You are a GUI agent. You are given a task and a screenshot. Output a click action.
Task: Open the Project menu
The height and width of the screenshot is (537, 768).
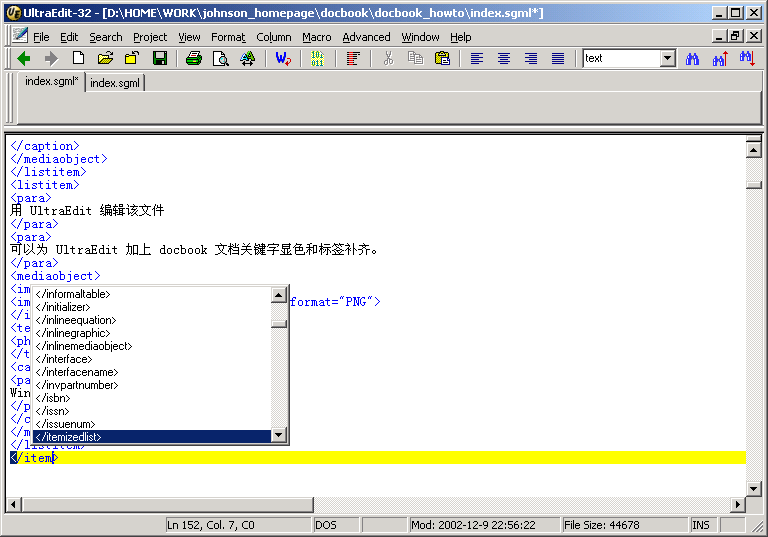[150, 37]
